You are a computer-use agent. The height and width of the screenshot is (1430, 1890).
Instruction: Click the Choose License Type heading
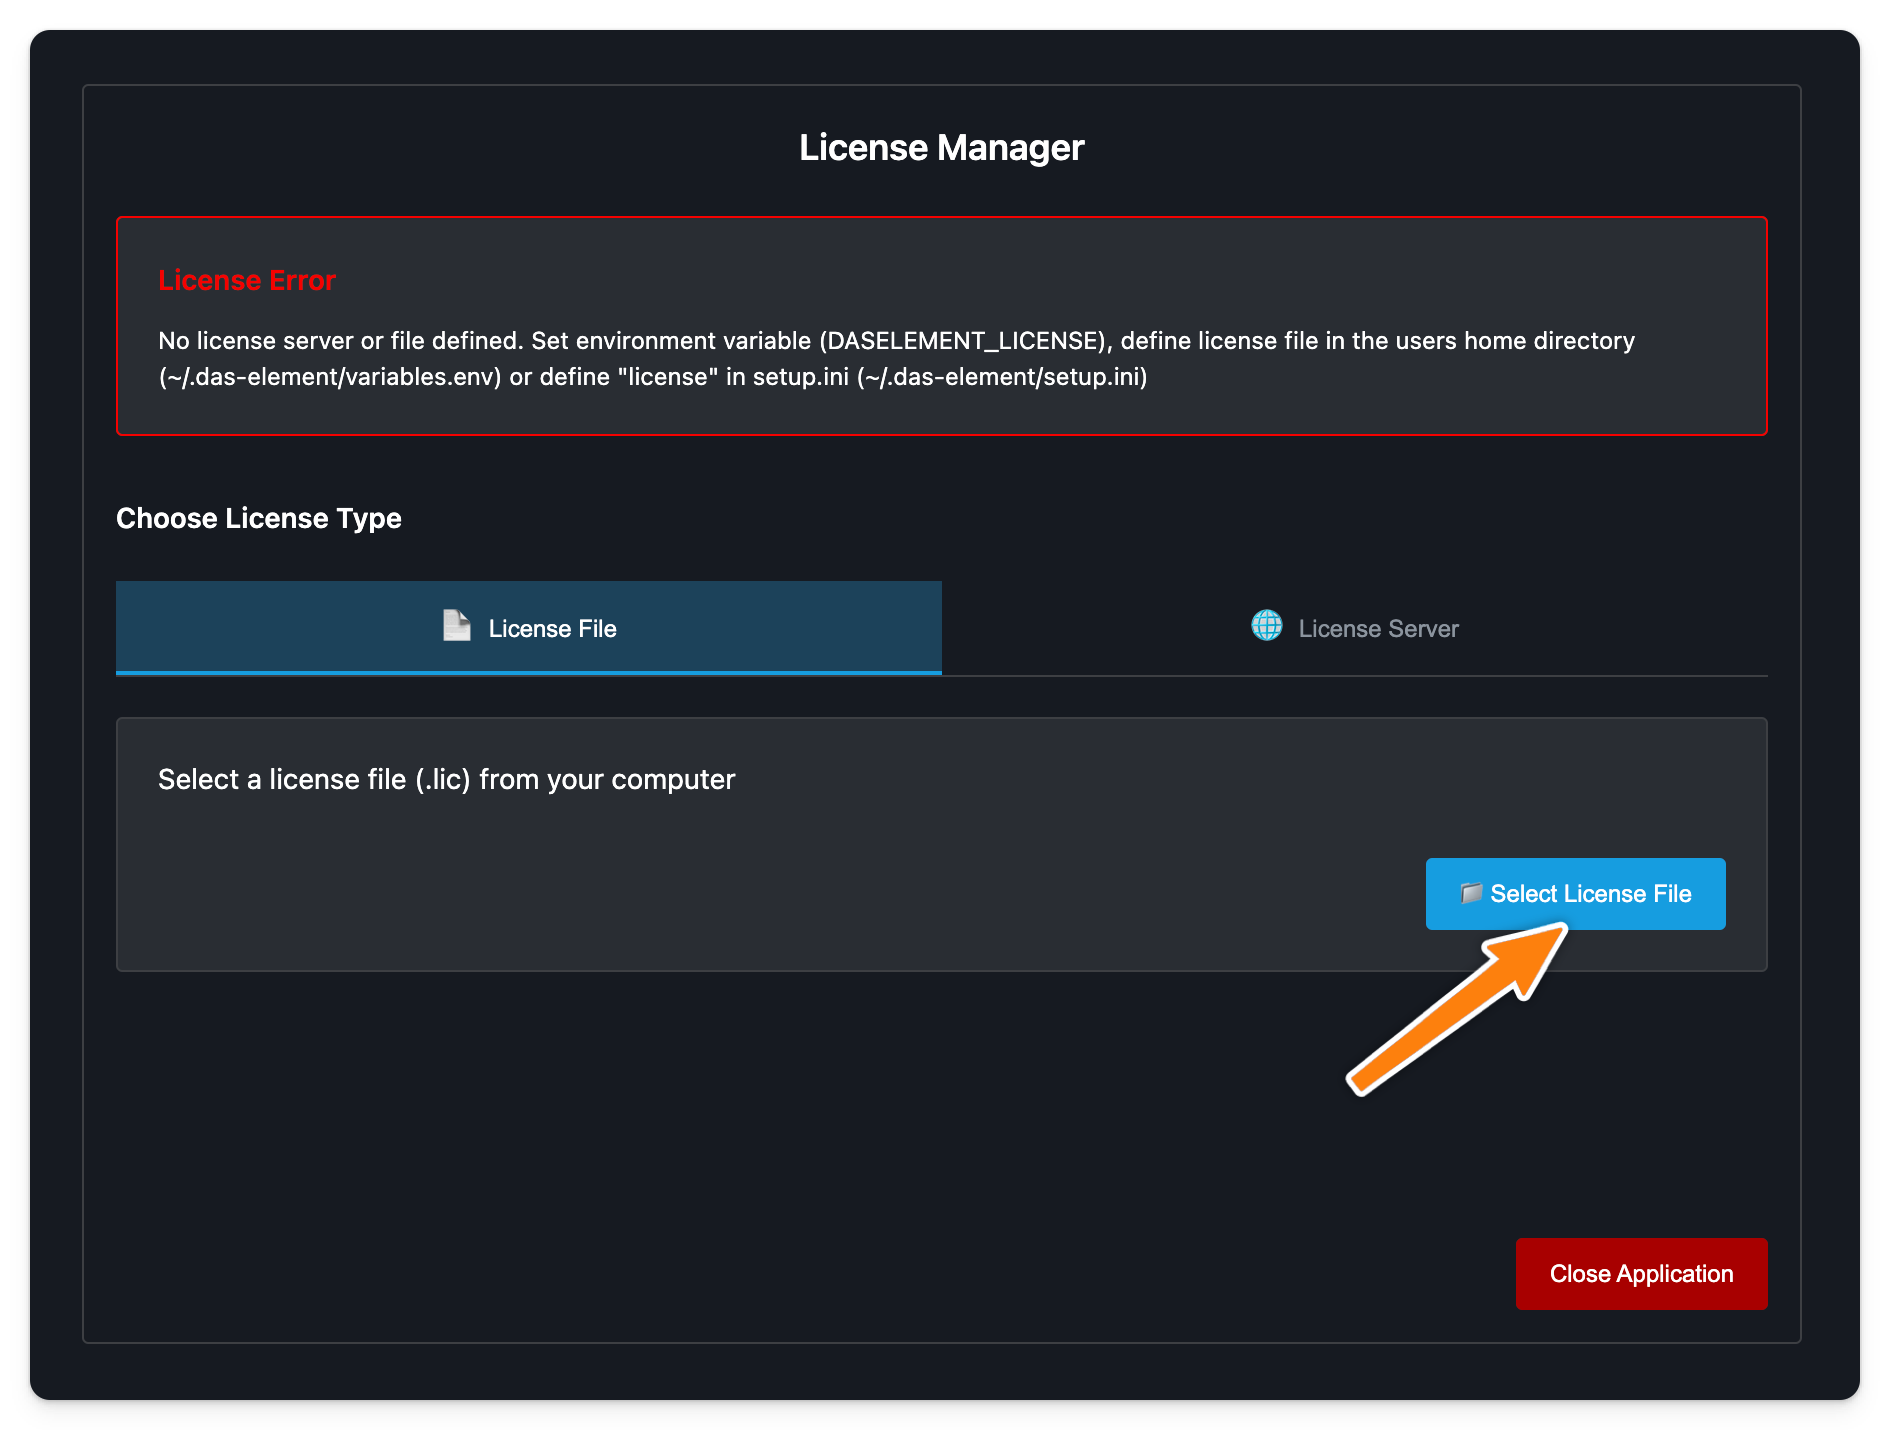[x=259, y=518]
